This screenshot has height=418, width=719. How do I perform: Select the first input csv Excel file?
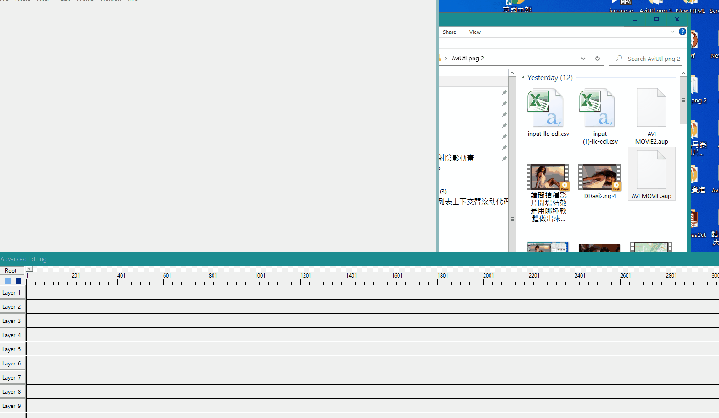pyautogui.click(x=548, y=113)
